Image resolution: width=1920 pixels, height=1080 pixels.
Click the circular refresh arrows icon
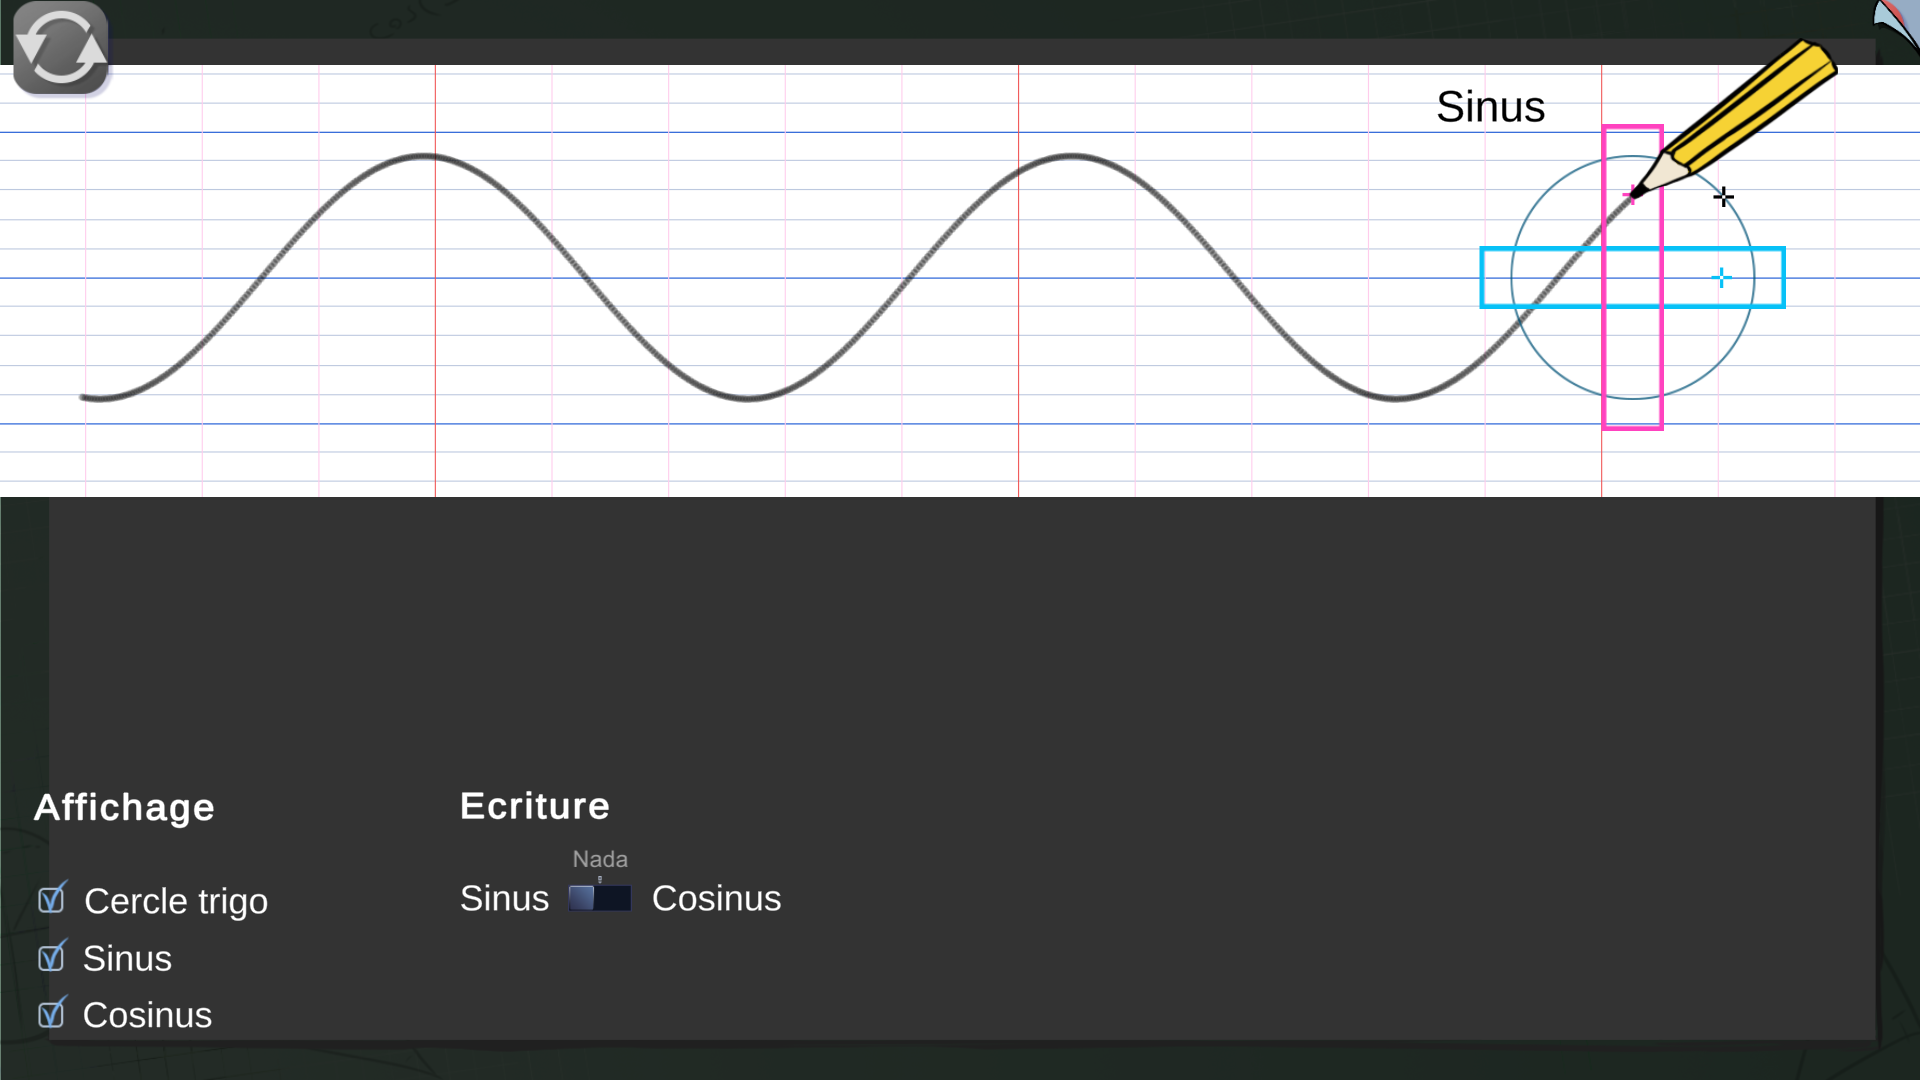[x=60, y=48]
